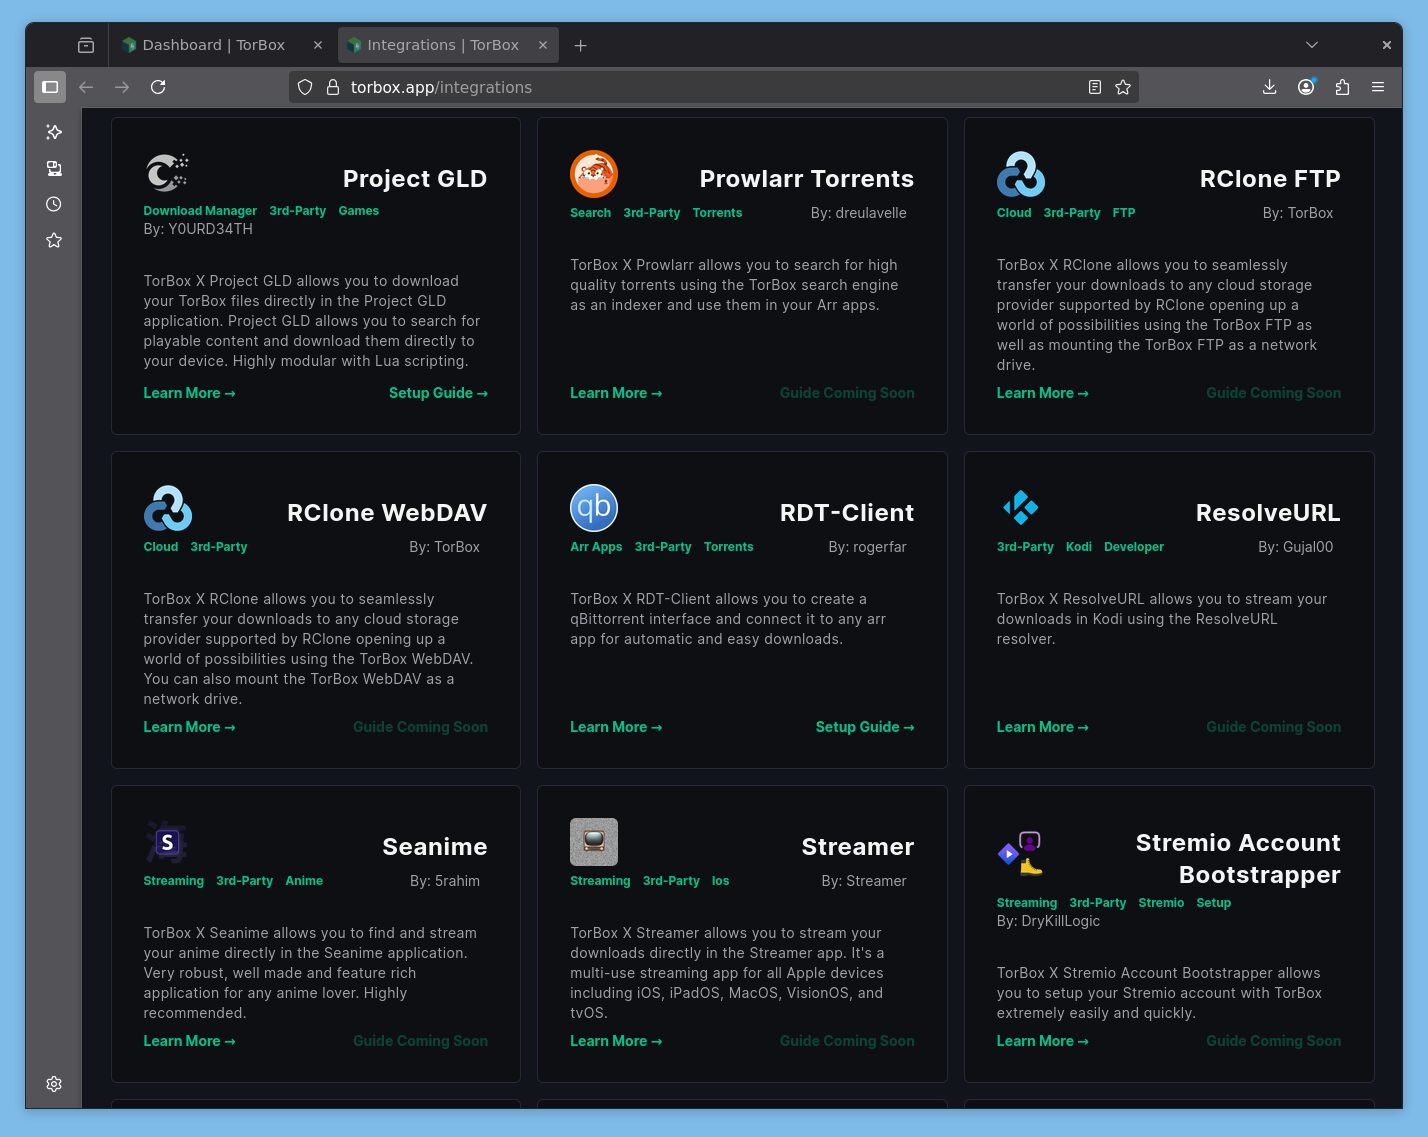Open history clock in sidebar
Screen dimensions: 1428x1137
click(54, 204)
